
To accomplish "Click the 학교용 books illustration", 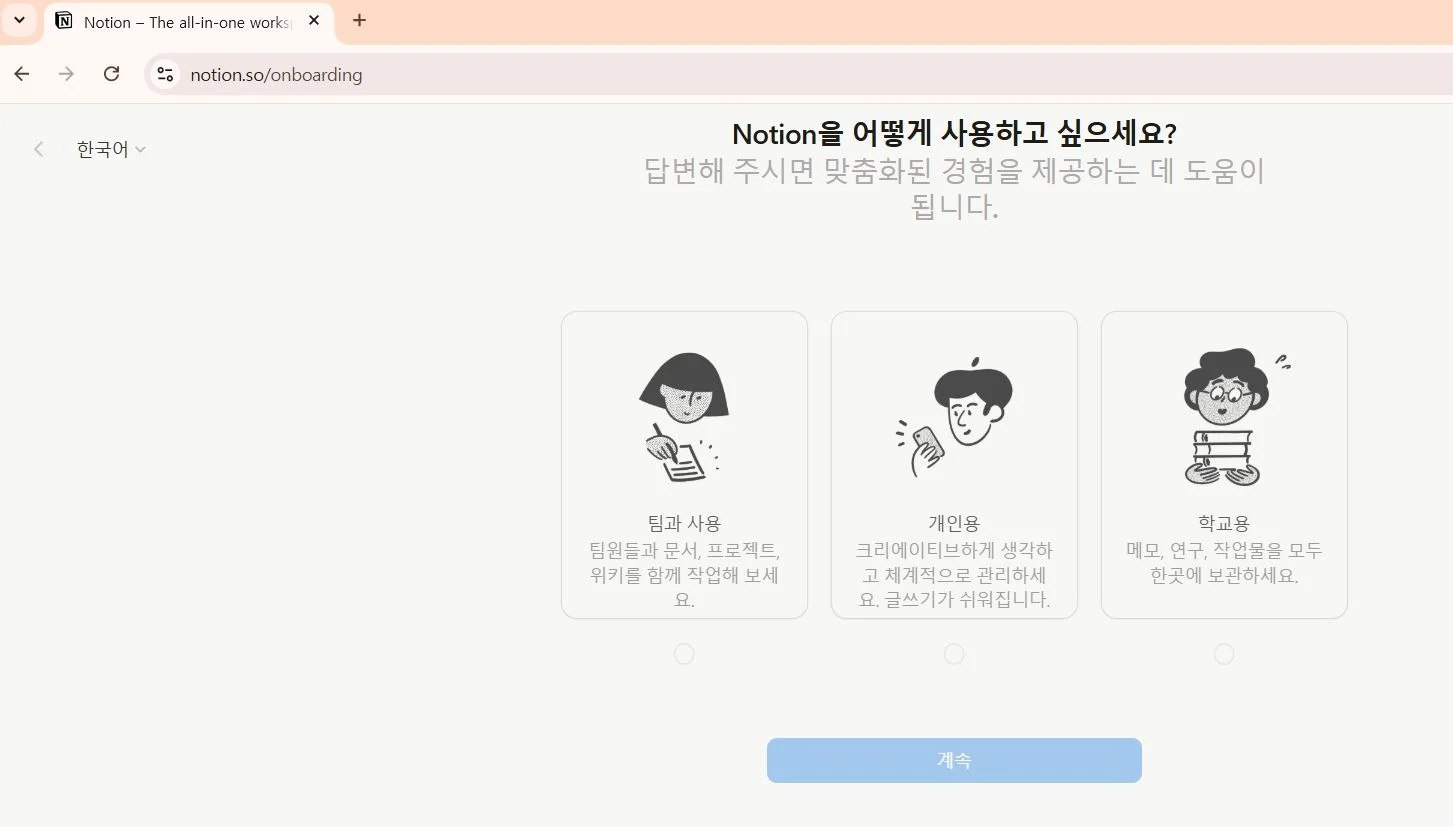I will click(x=1224, y=417).
